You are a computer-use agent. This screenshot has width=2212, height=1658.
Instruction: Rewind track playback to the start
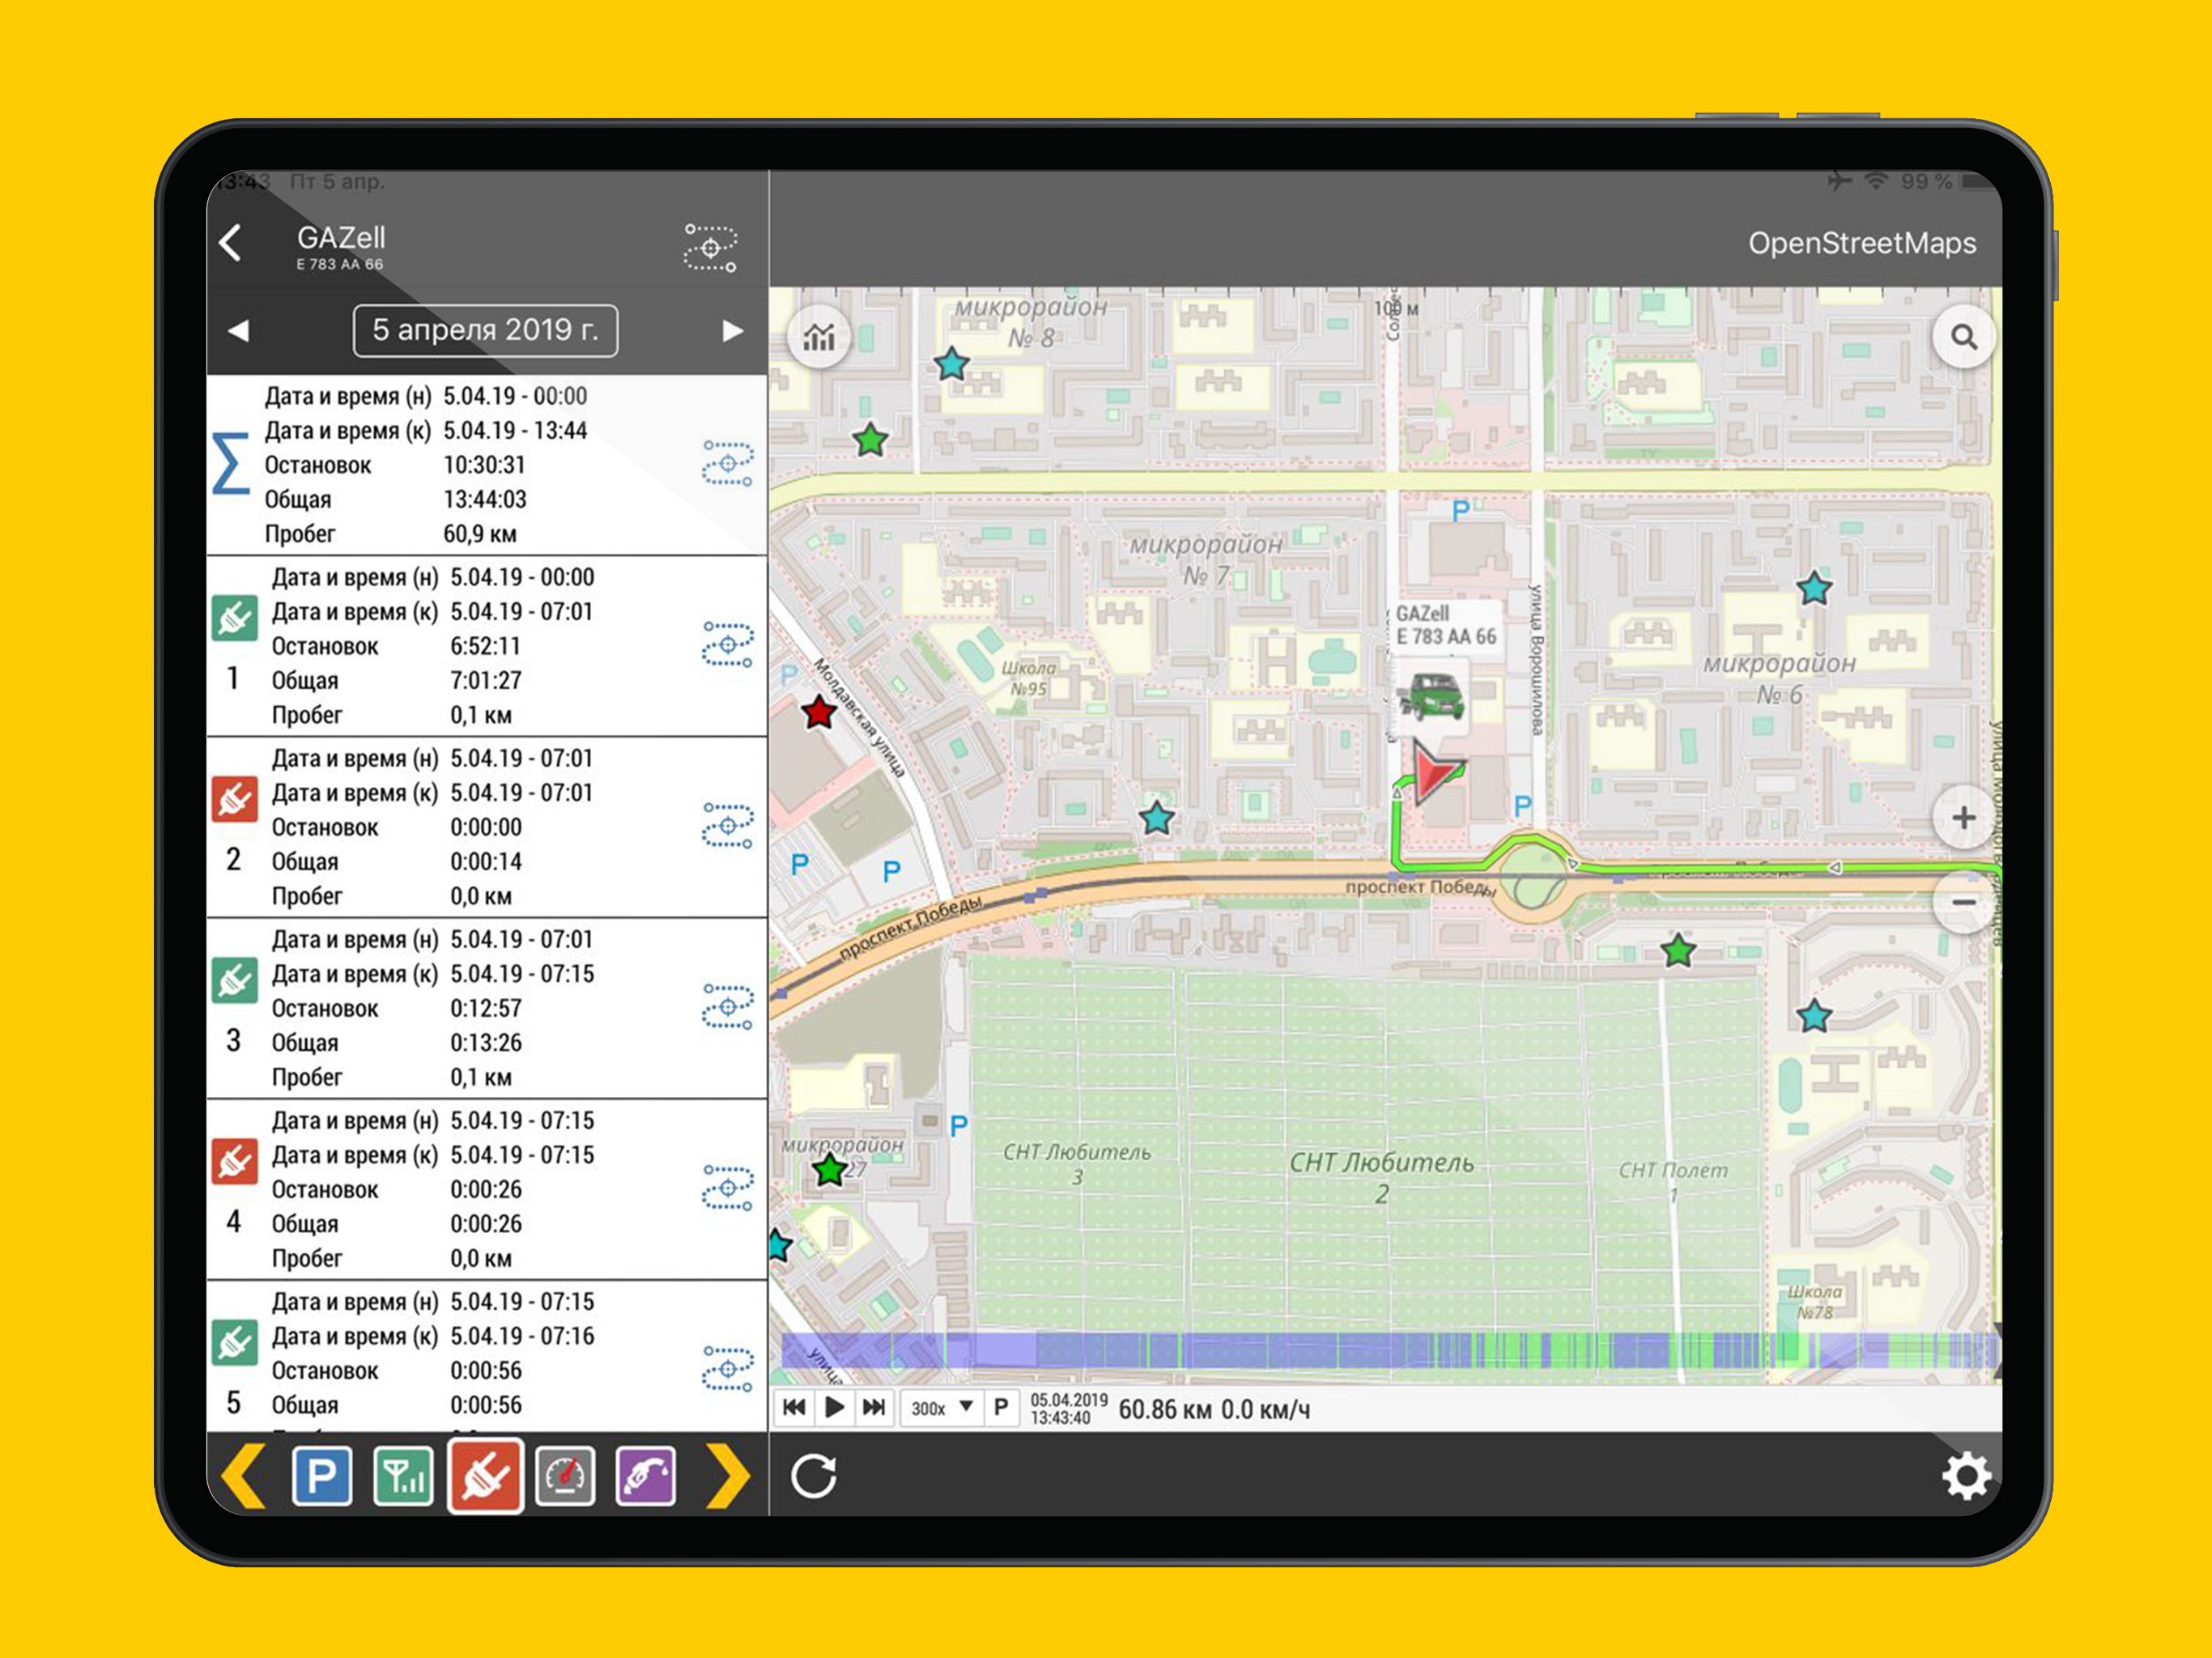coord(794,1408)
